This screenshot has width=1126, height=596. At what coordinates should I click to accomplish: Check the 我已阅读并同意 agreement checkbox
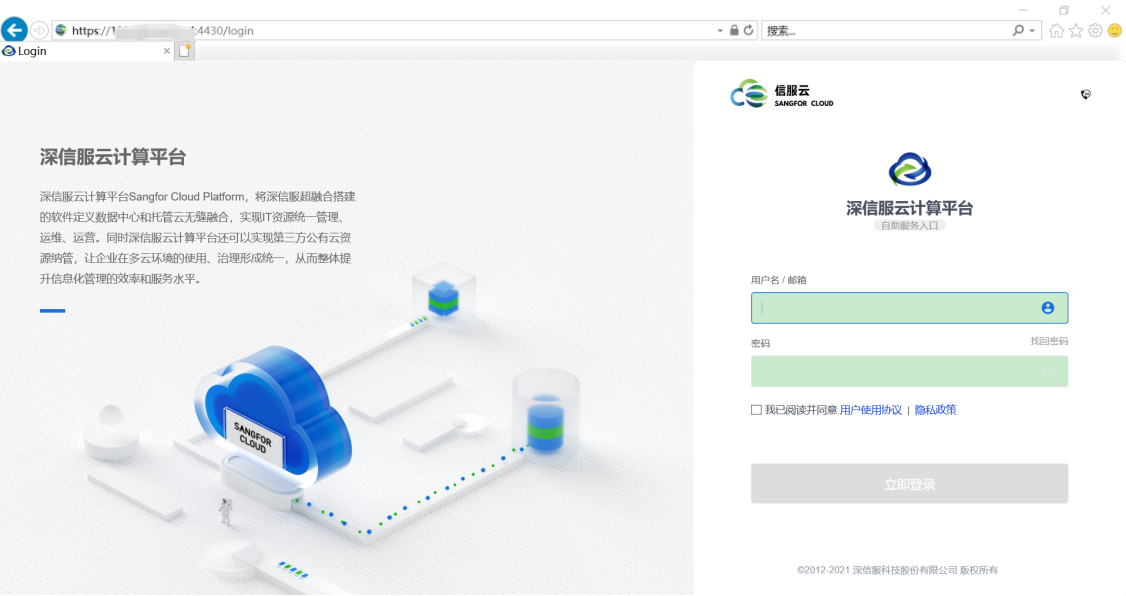(x=756, y=410)
